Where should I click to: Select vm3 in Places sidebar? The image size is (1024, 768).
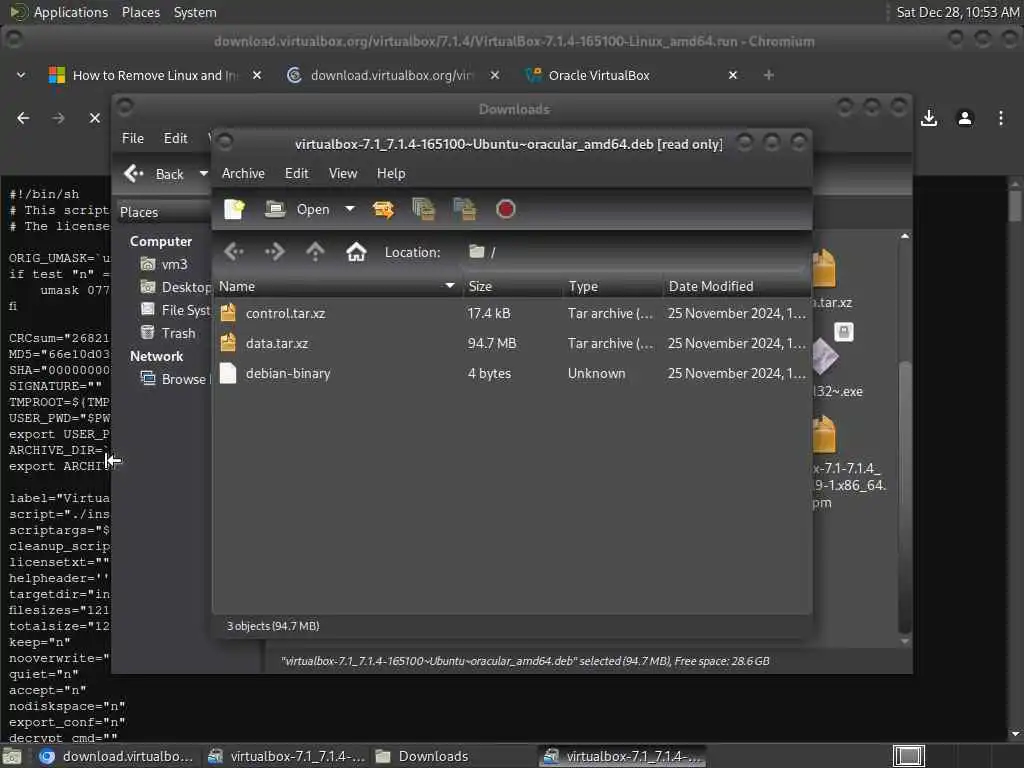(x=165, y=264)
